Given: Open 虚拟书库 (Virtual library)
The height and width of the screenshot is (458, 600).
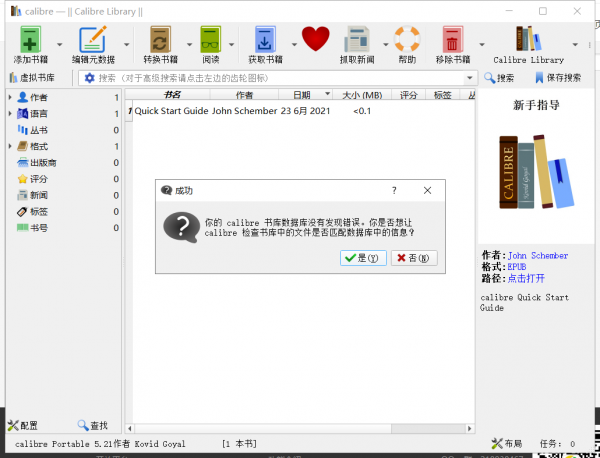Looking at the screenshot, I should click(32, 78).
